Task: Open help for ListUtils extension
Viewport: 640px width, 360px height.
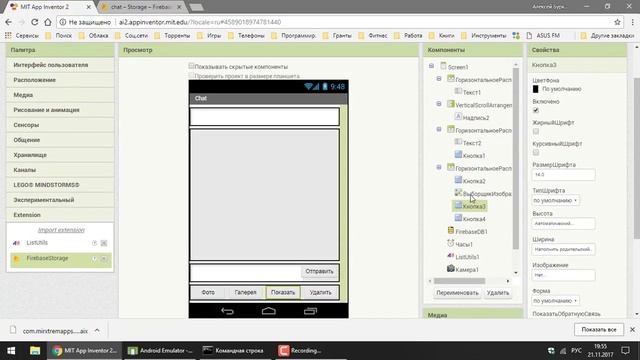Action: pos(94,243)
